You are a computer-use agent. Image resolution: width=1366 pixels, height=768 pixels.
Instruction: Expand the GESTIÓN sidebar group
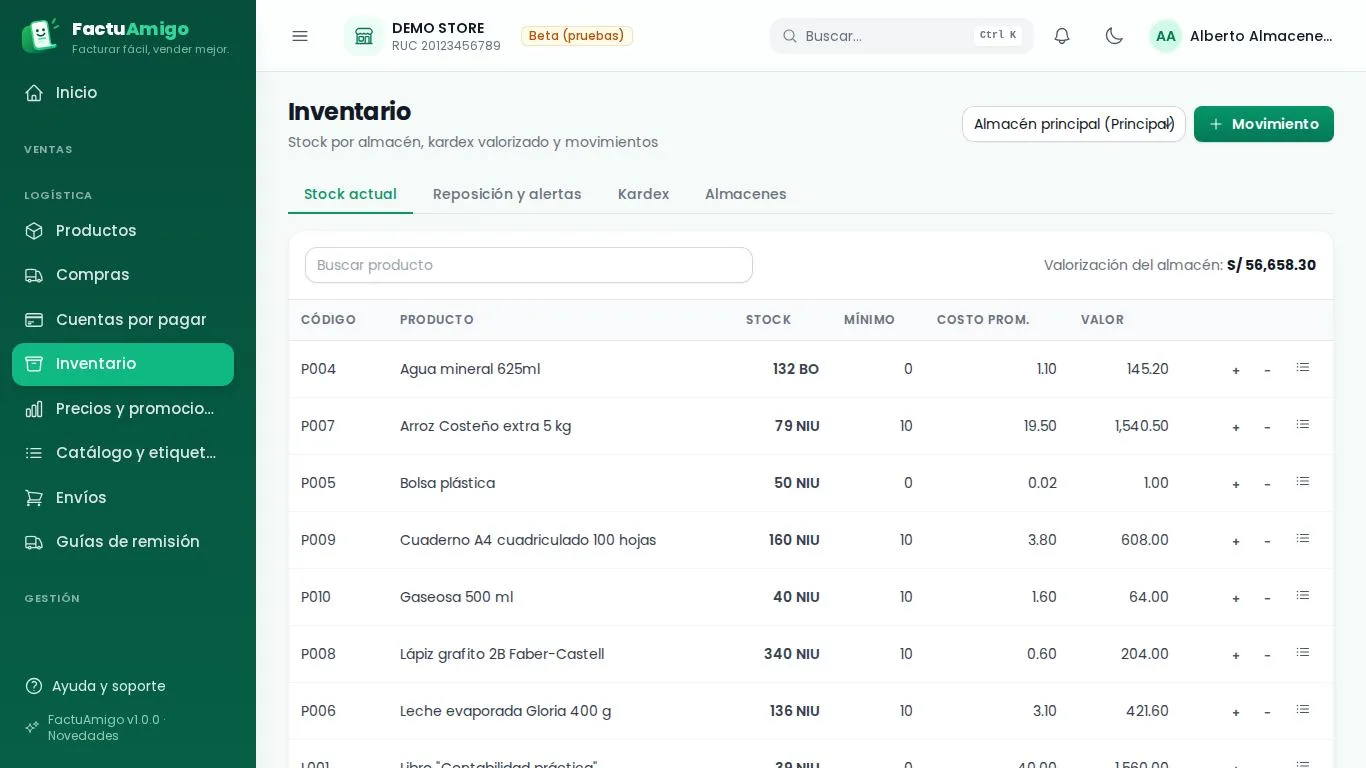[52, 599]
